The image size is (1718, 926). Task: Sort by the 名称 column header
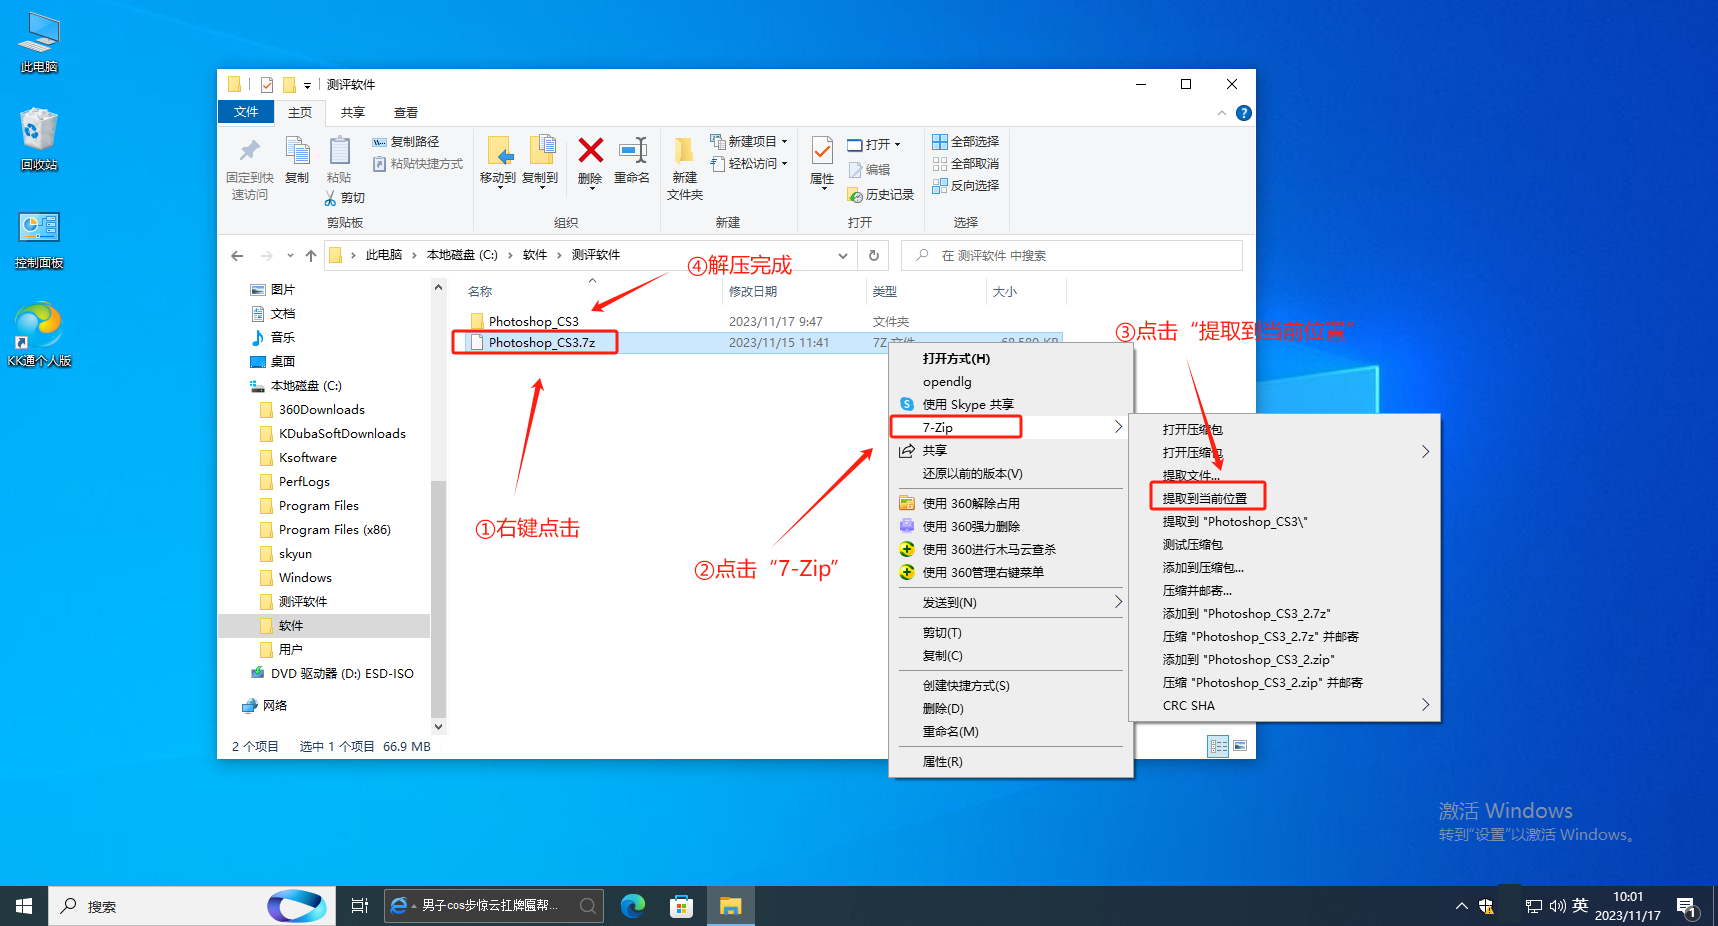tap(480, 292)
